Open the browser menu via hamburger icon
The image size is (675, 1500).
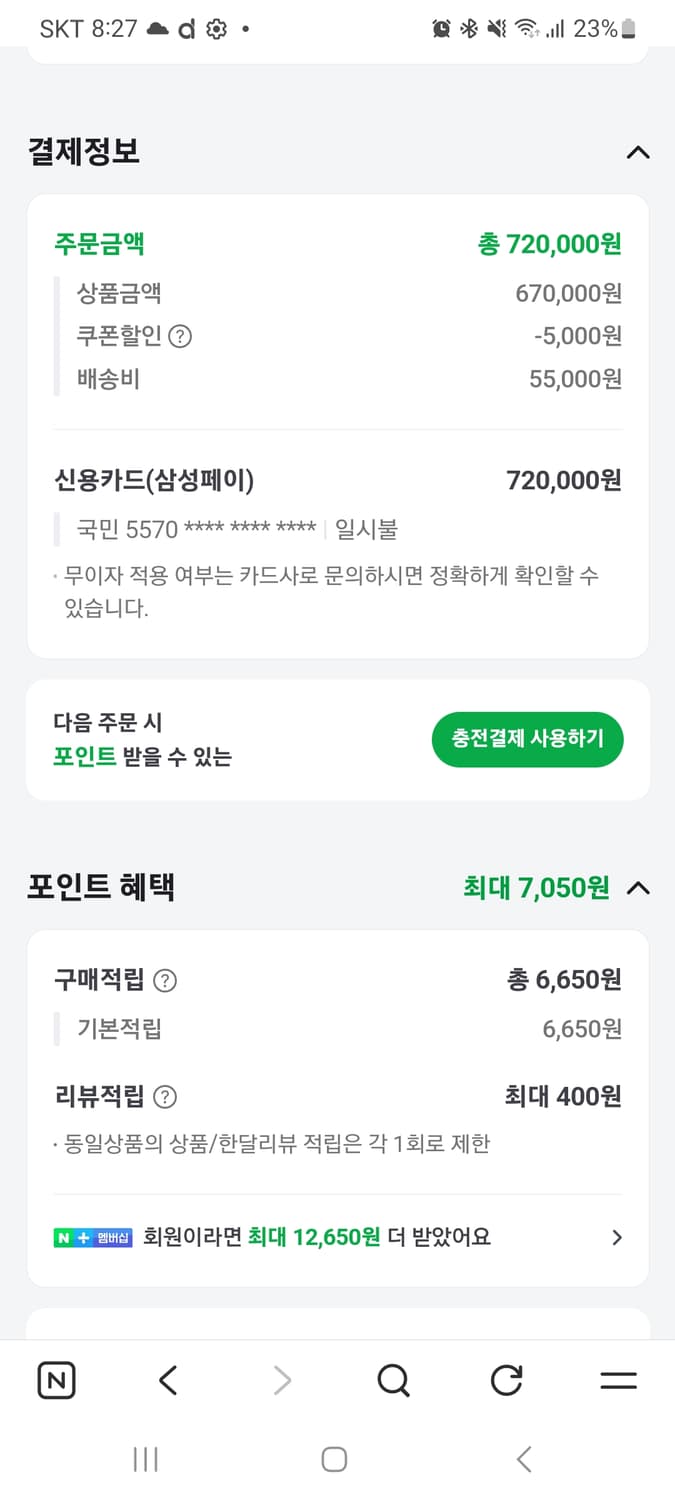coord(618,1381)
